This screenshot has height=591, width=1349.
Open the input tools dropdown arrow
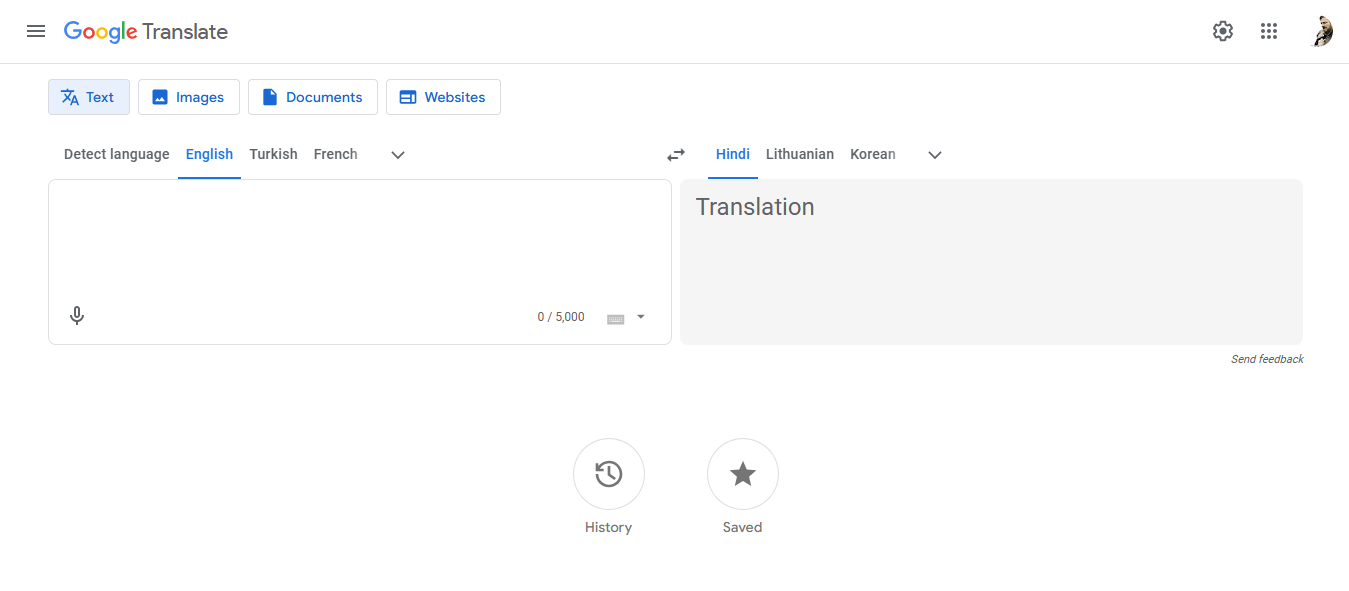641,317
